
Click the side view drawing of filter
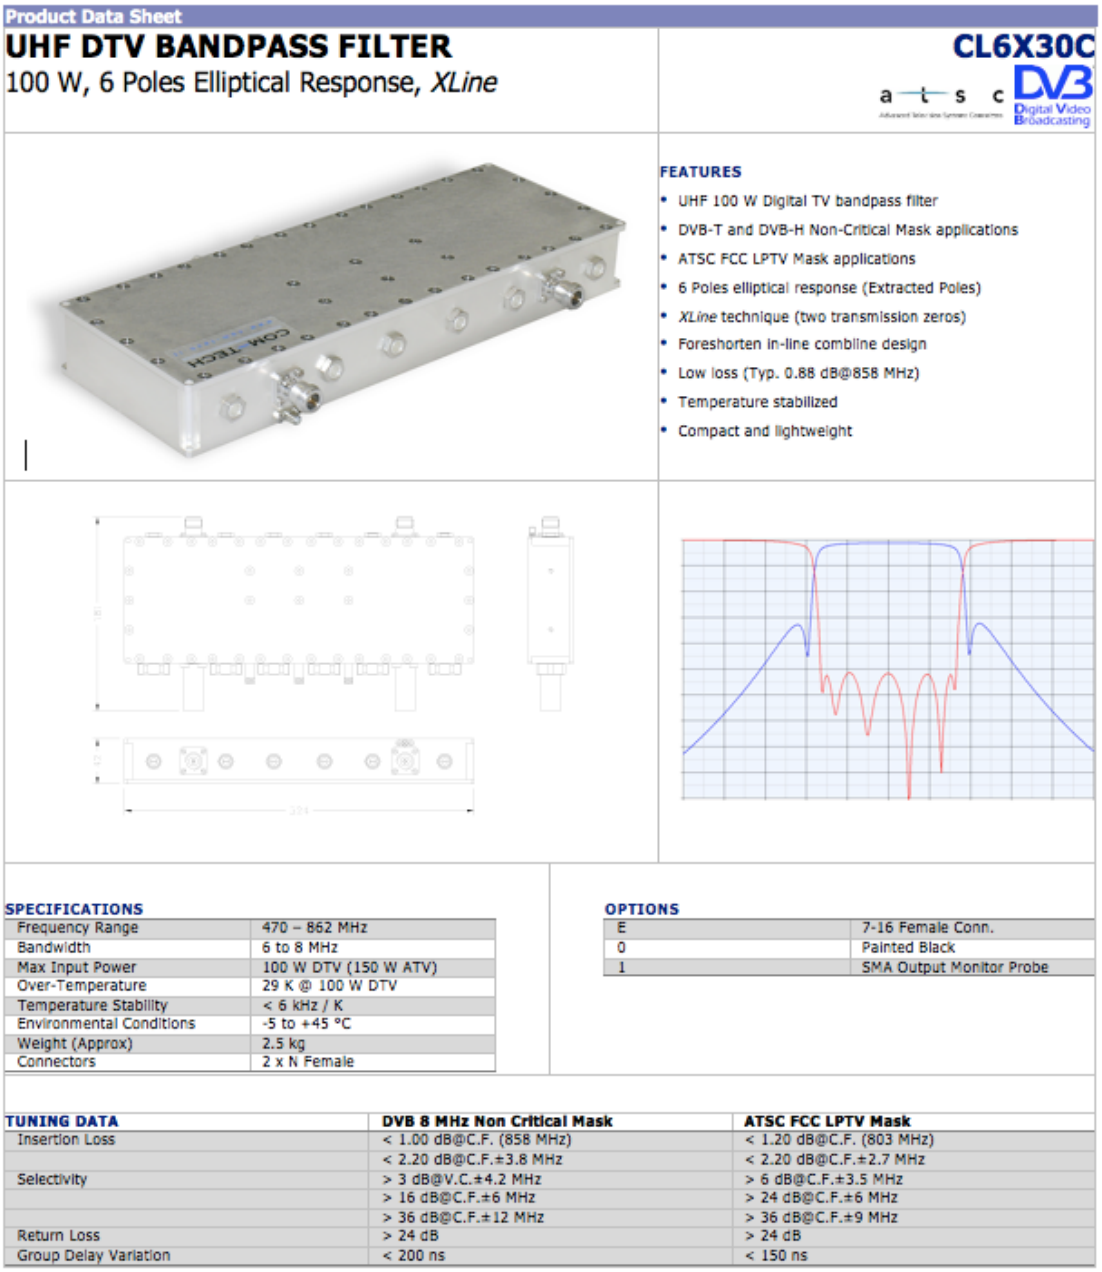(551, 614)
